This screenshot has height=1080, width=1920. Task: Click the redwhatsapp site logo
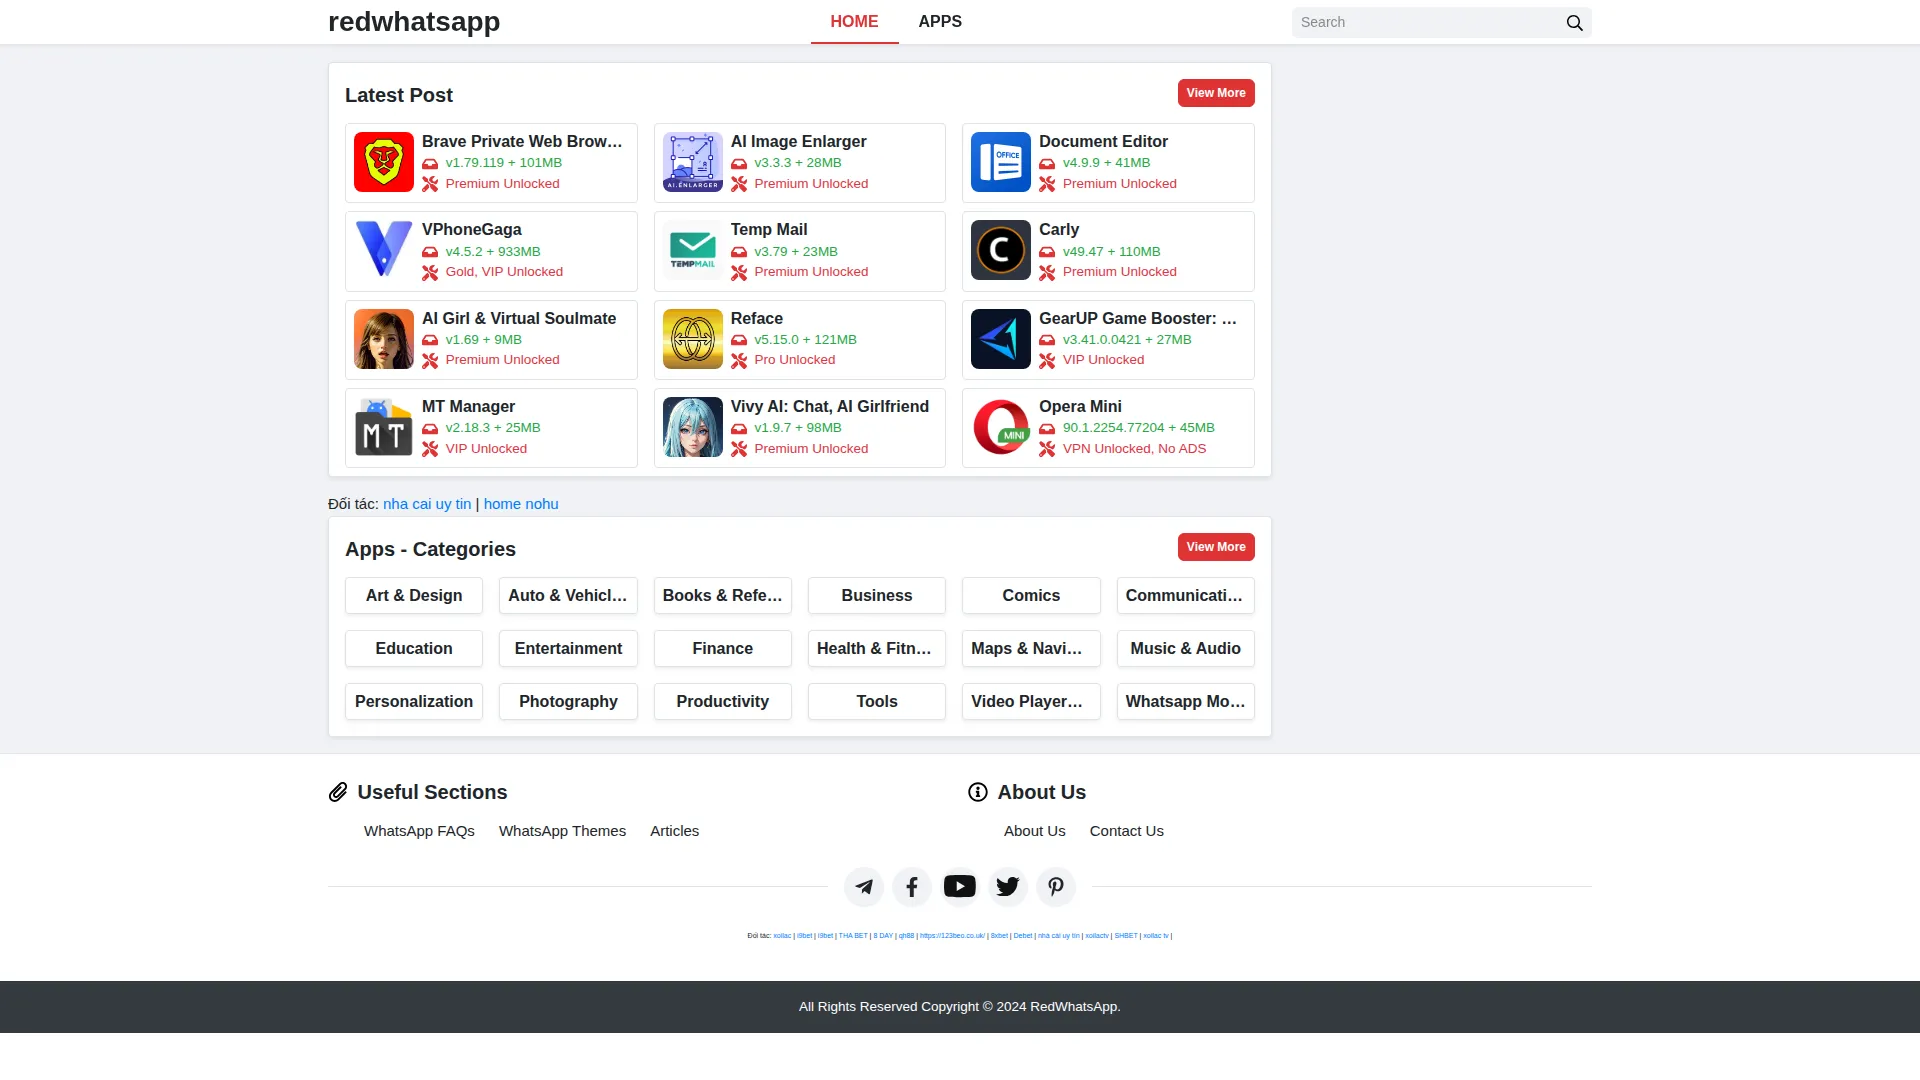tap(414, 21)
